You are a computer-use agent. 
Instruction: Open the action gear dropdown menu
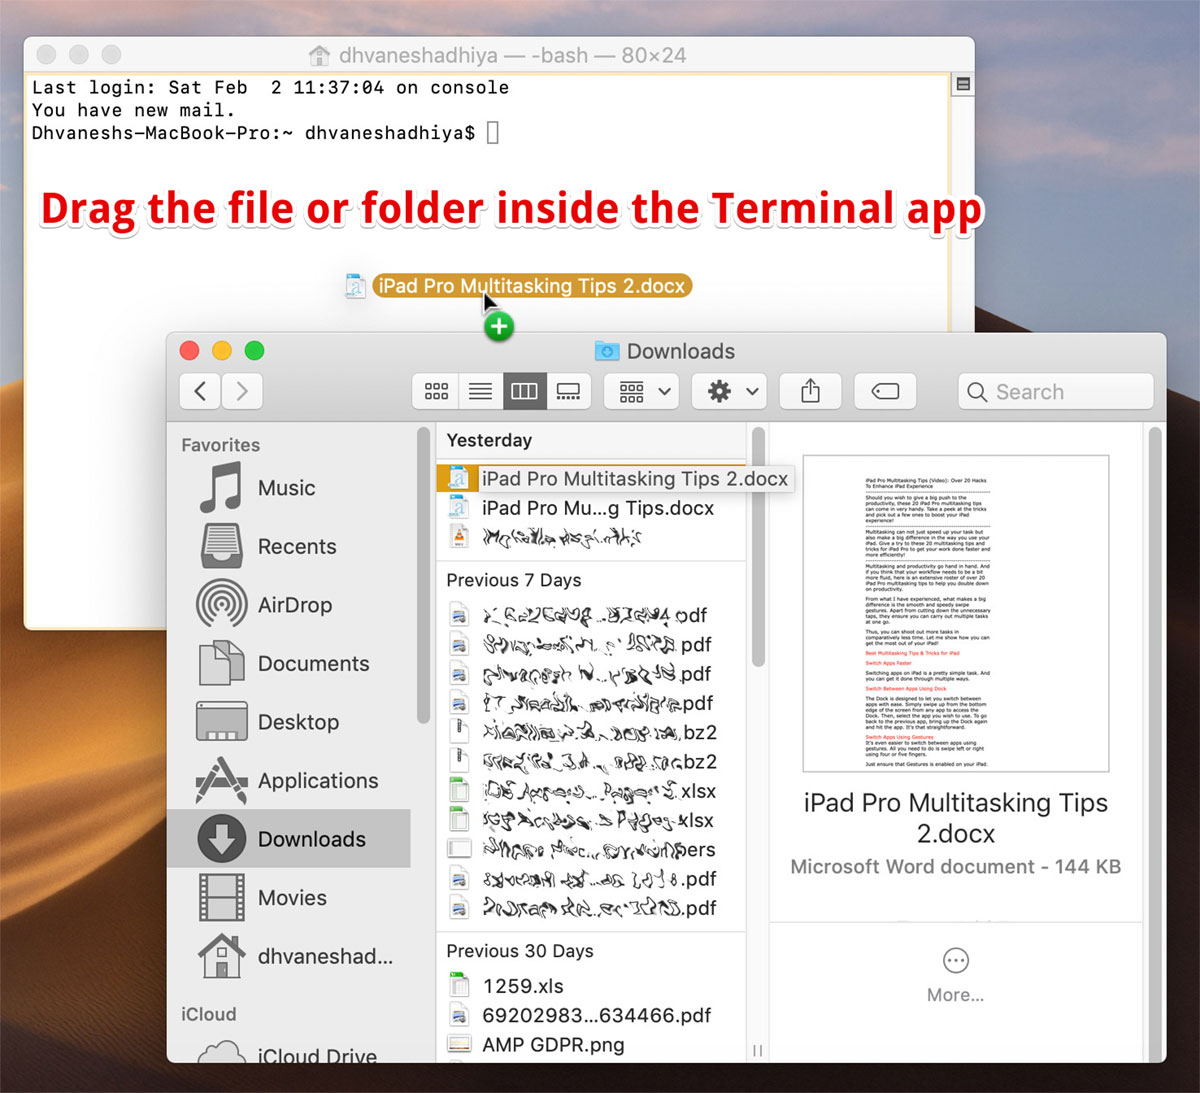728,391
